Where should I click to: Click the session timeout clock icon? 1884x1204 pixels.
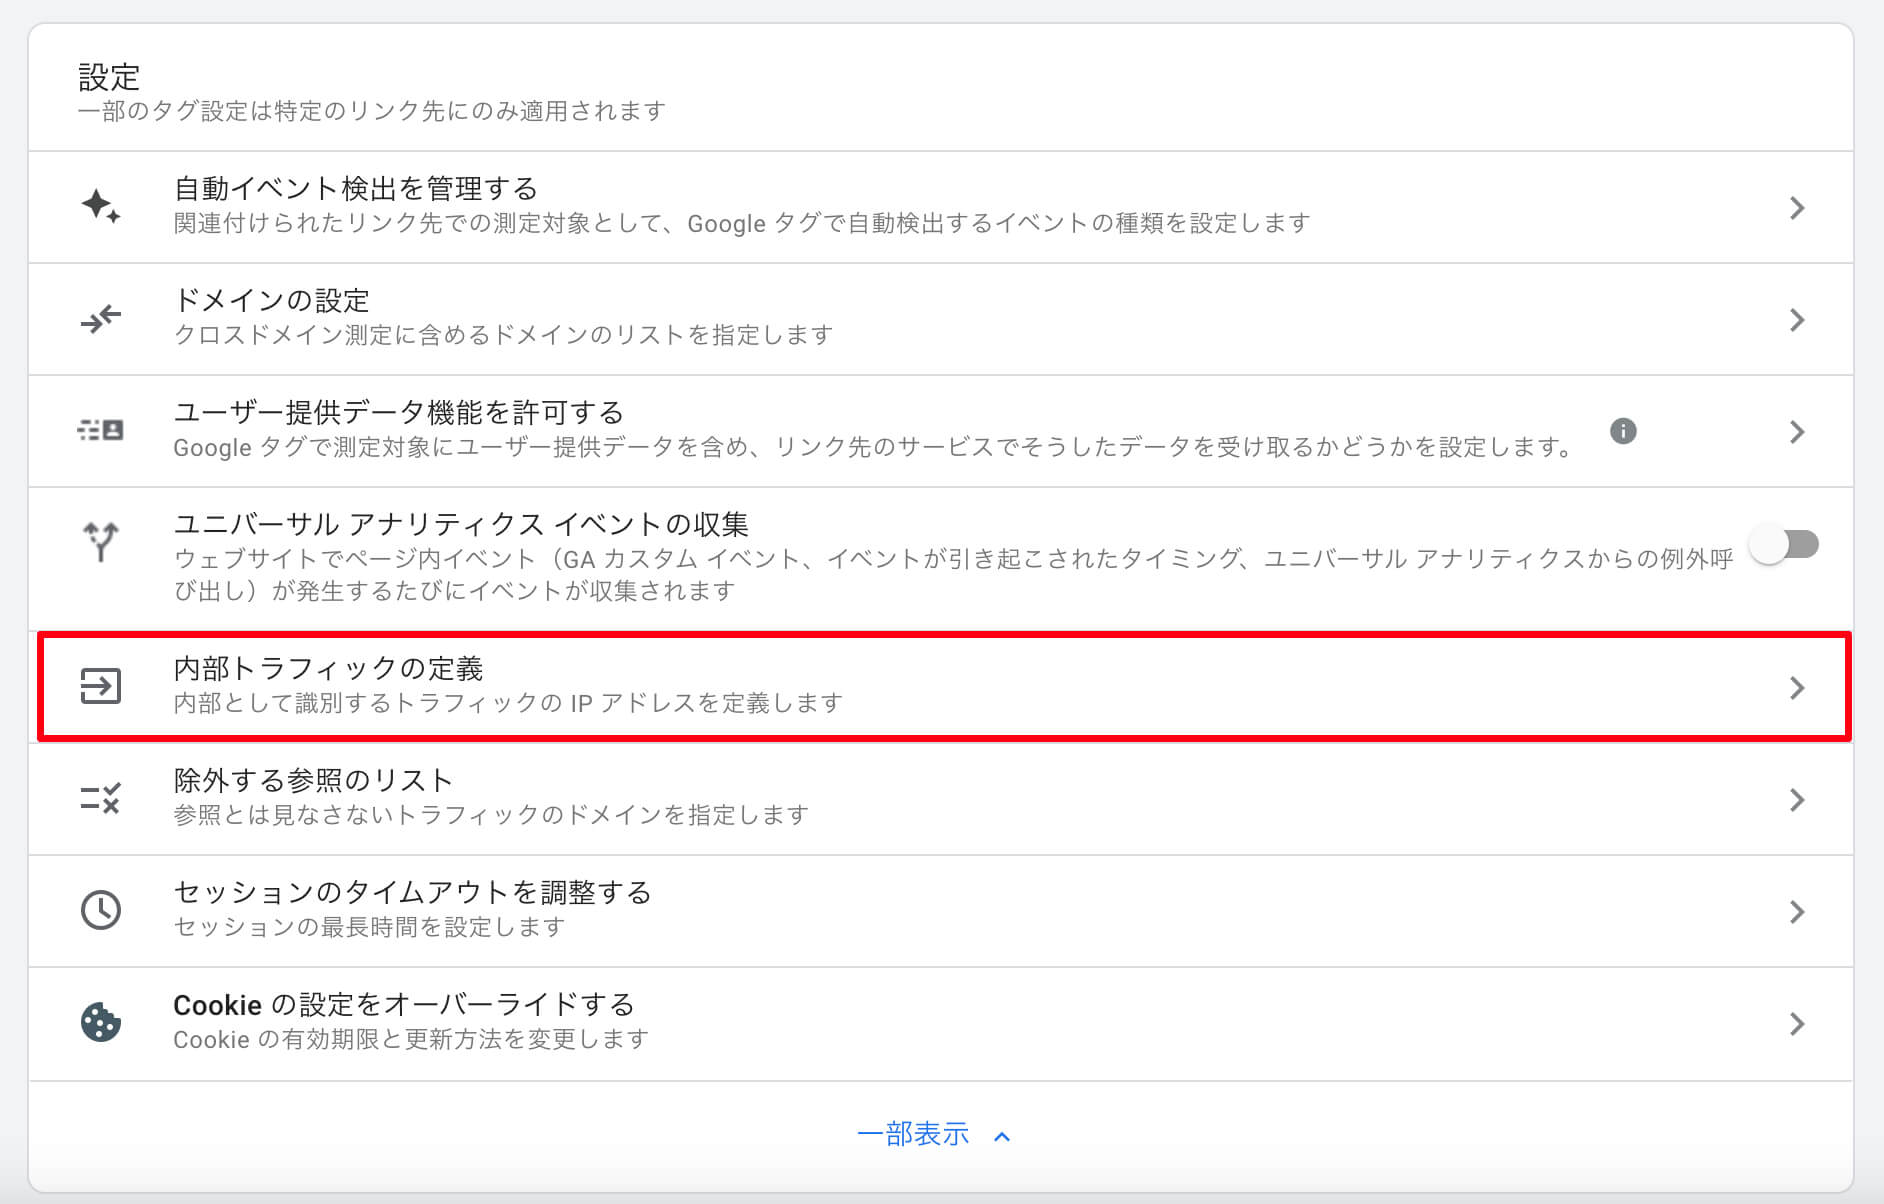click(x=101, y=910)
